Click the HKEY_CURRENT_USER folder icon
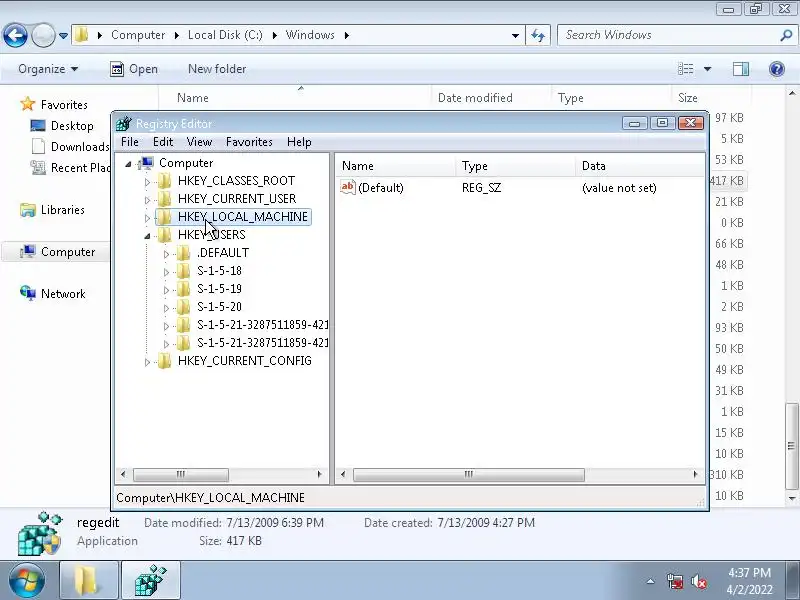This screenshot has height=600, width=800. (x=164, y=198)
